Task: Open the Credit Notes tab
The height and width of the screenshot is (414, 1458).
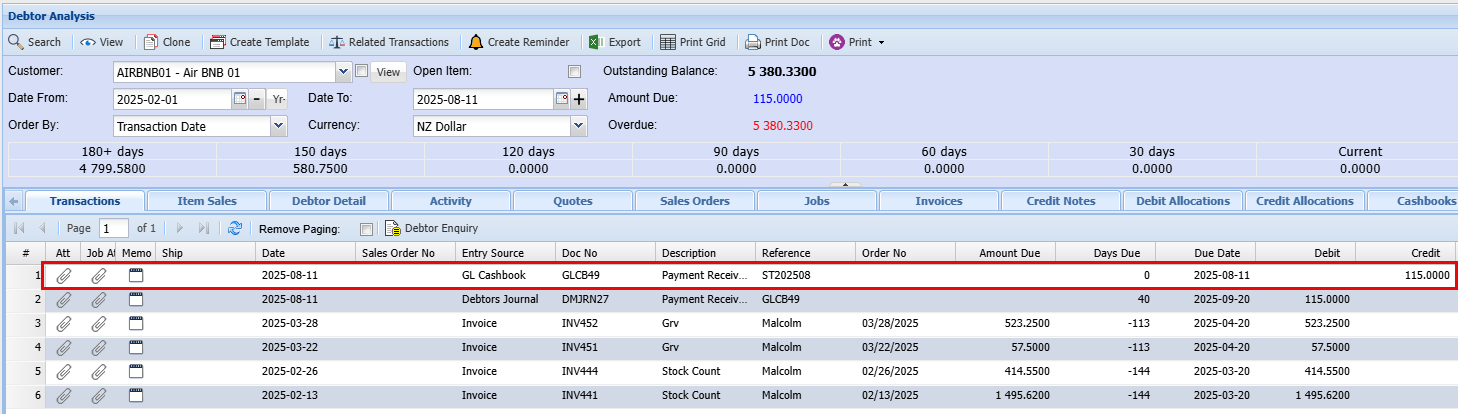Action: click(1061, 201)
